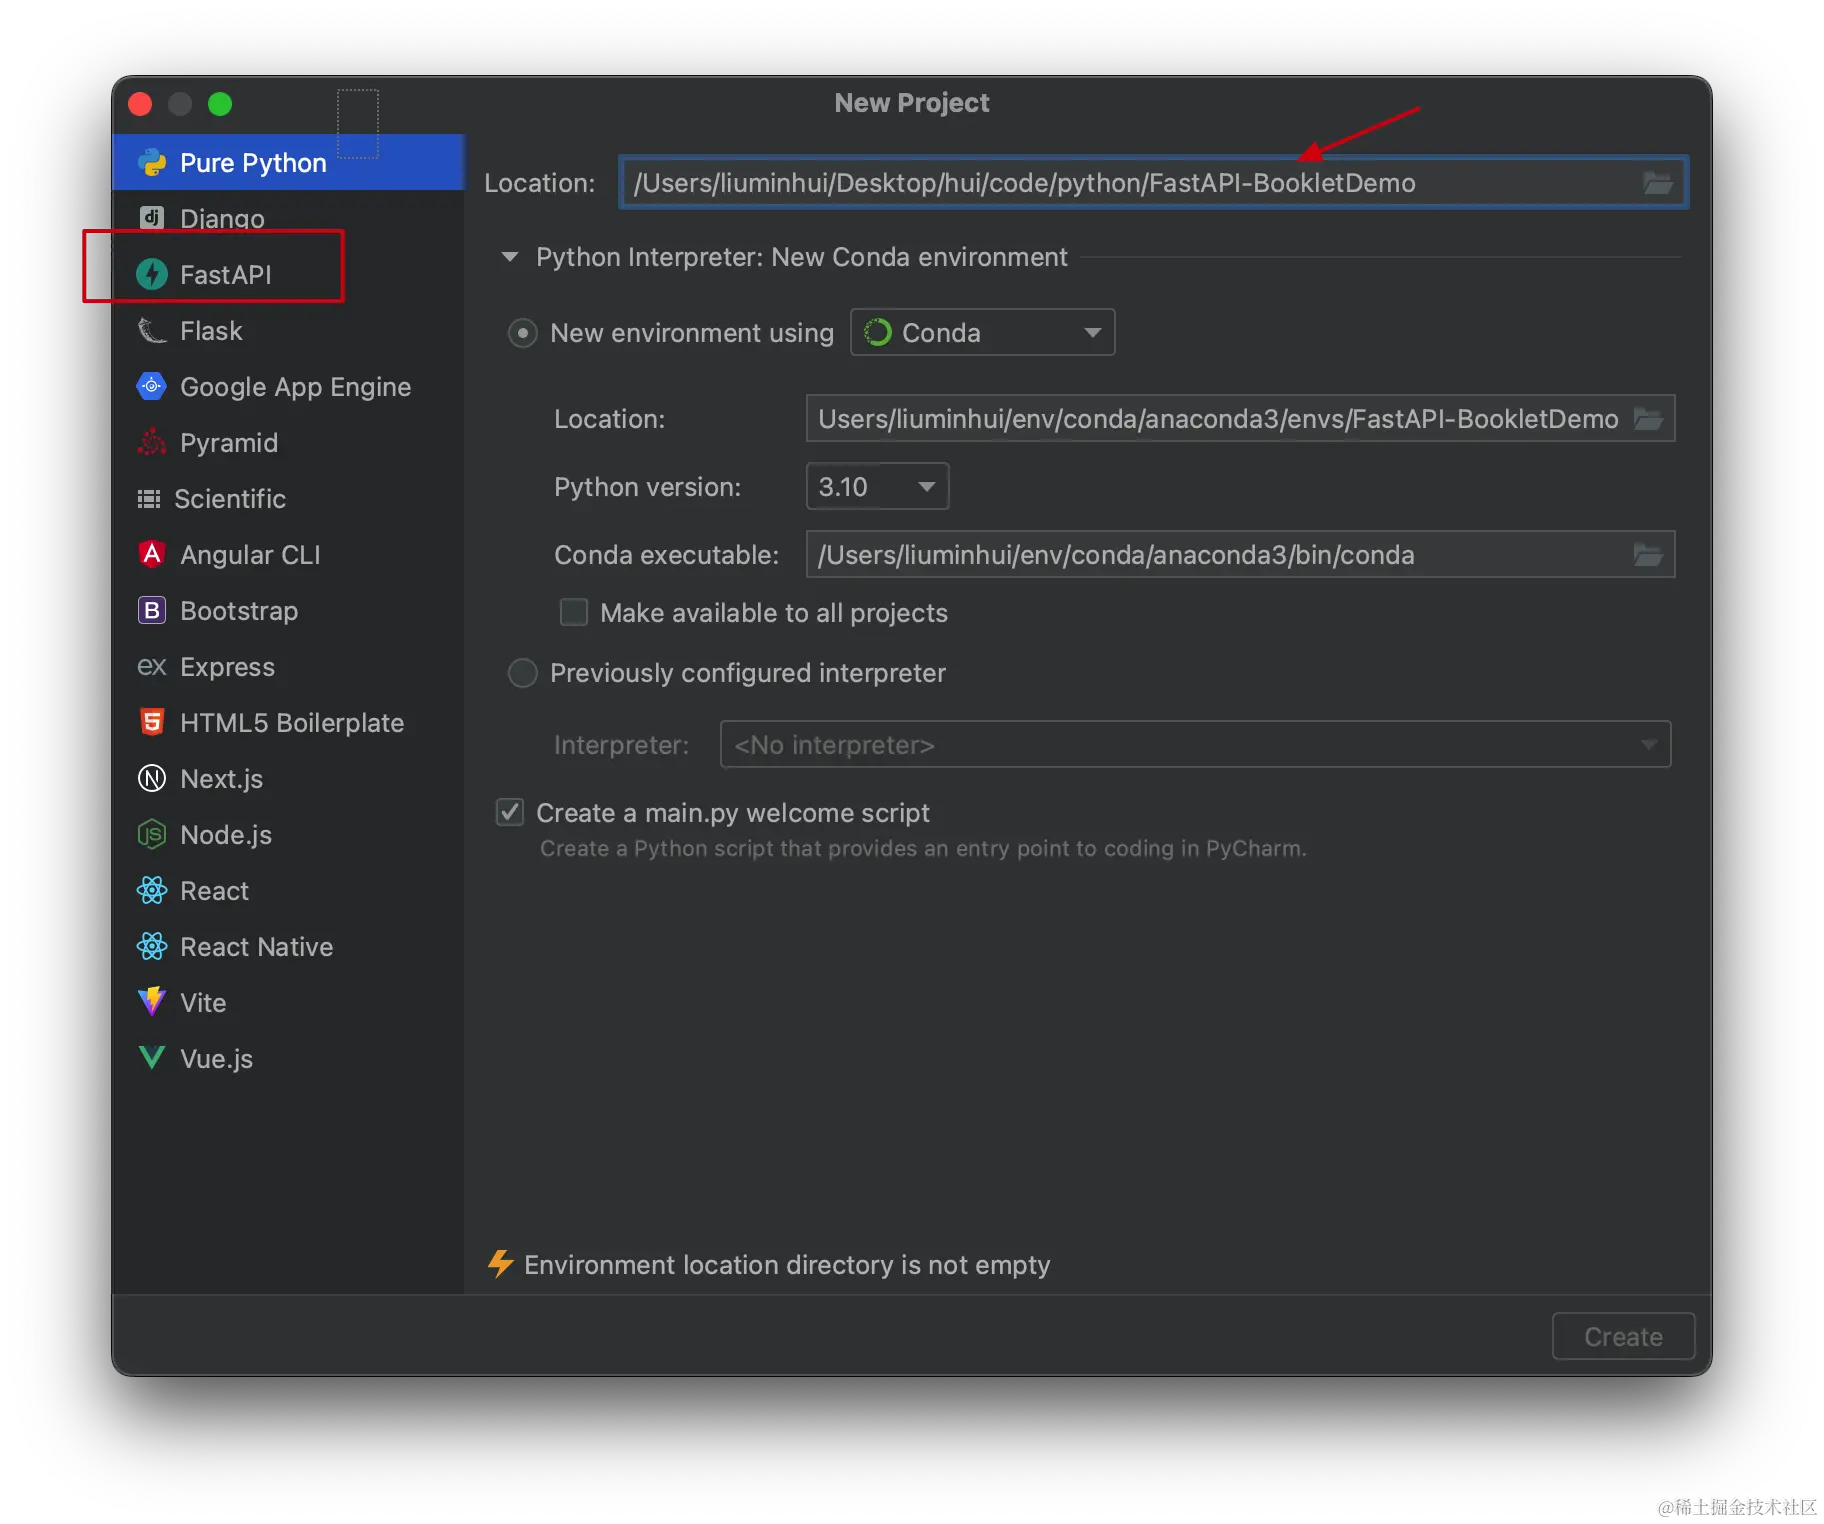Click the Node.js hexagon icon
The image size is (1824, 1524).
pos(152,834)
